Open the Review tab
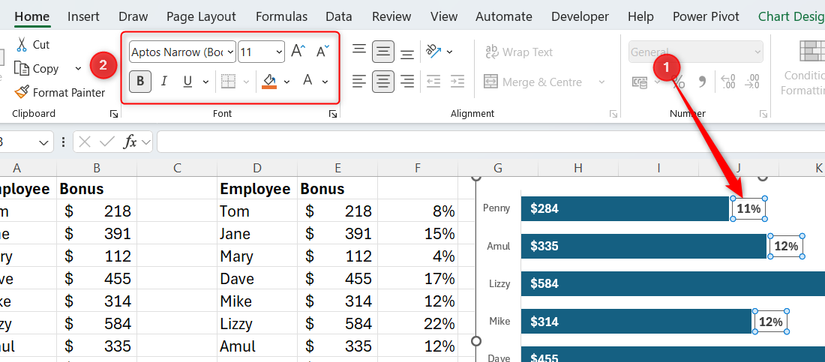 (x=391, y=16)
